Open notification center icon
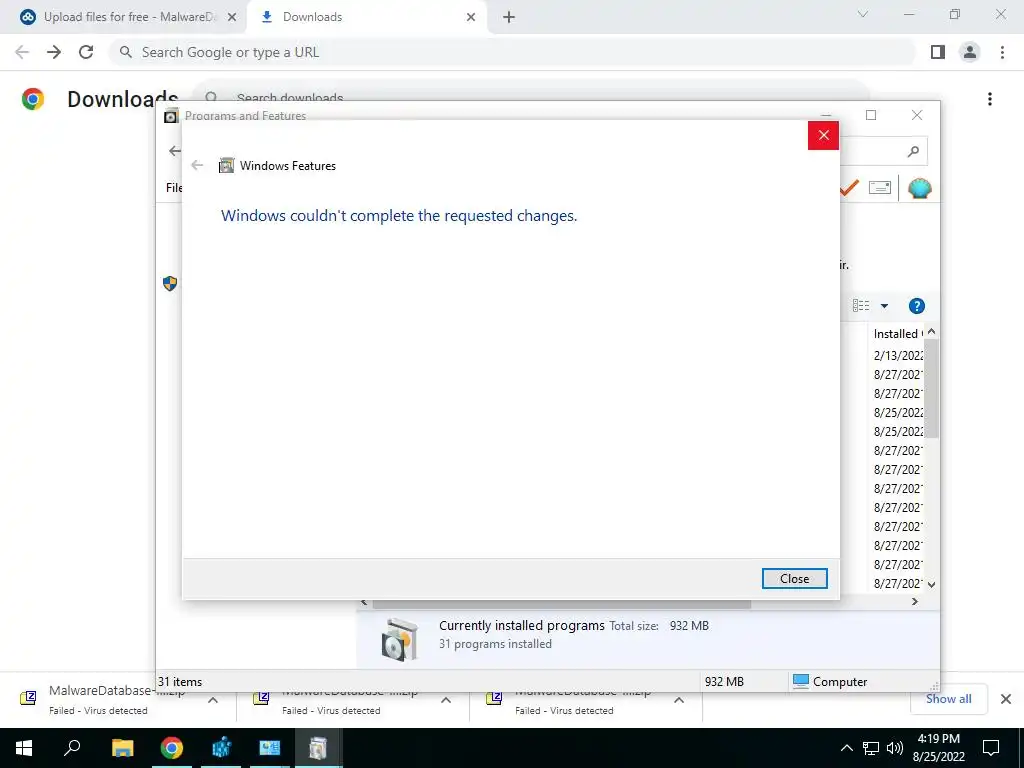 [x=991, y=748]
